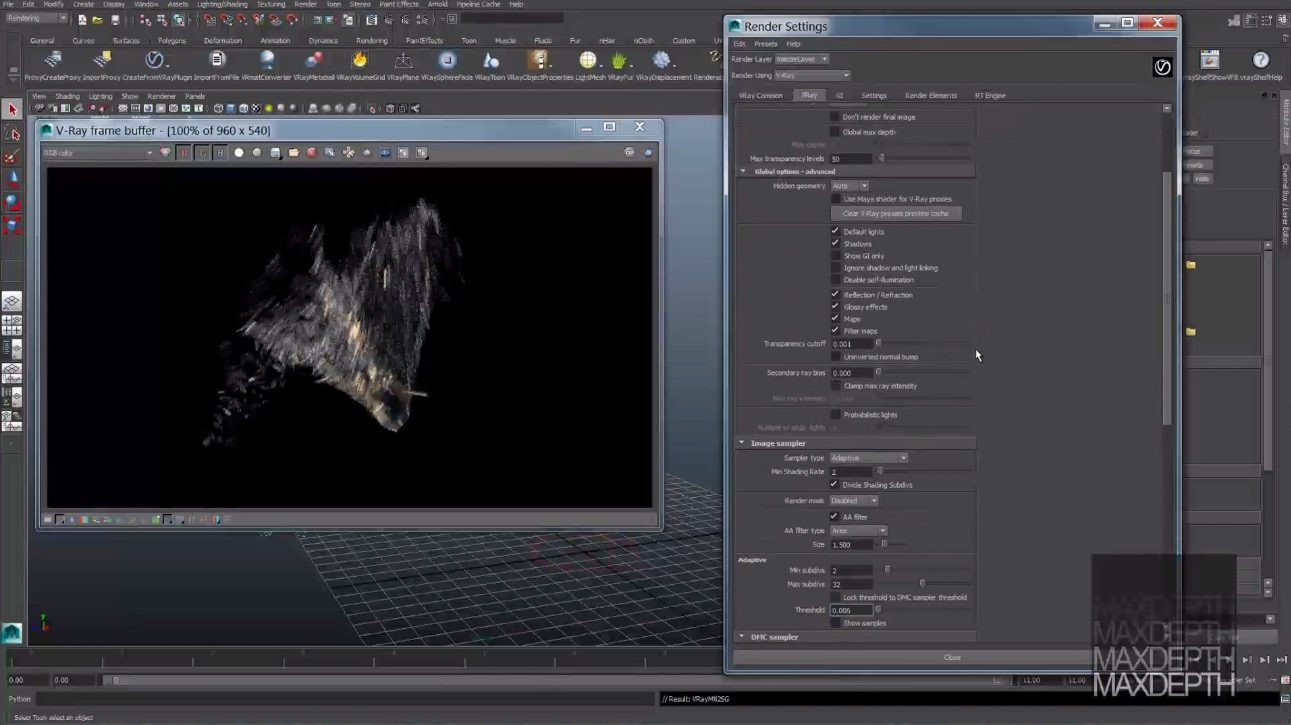Select the Lasso tool in toolbox
This screenshot has height=725, width=1291.
(x=12, y=133)
